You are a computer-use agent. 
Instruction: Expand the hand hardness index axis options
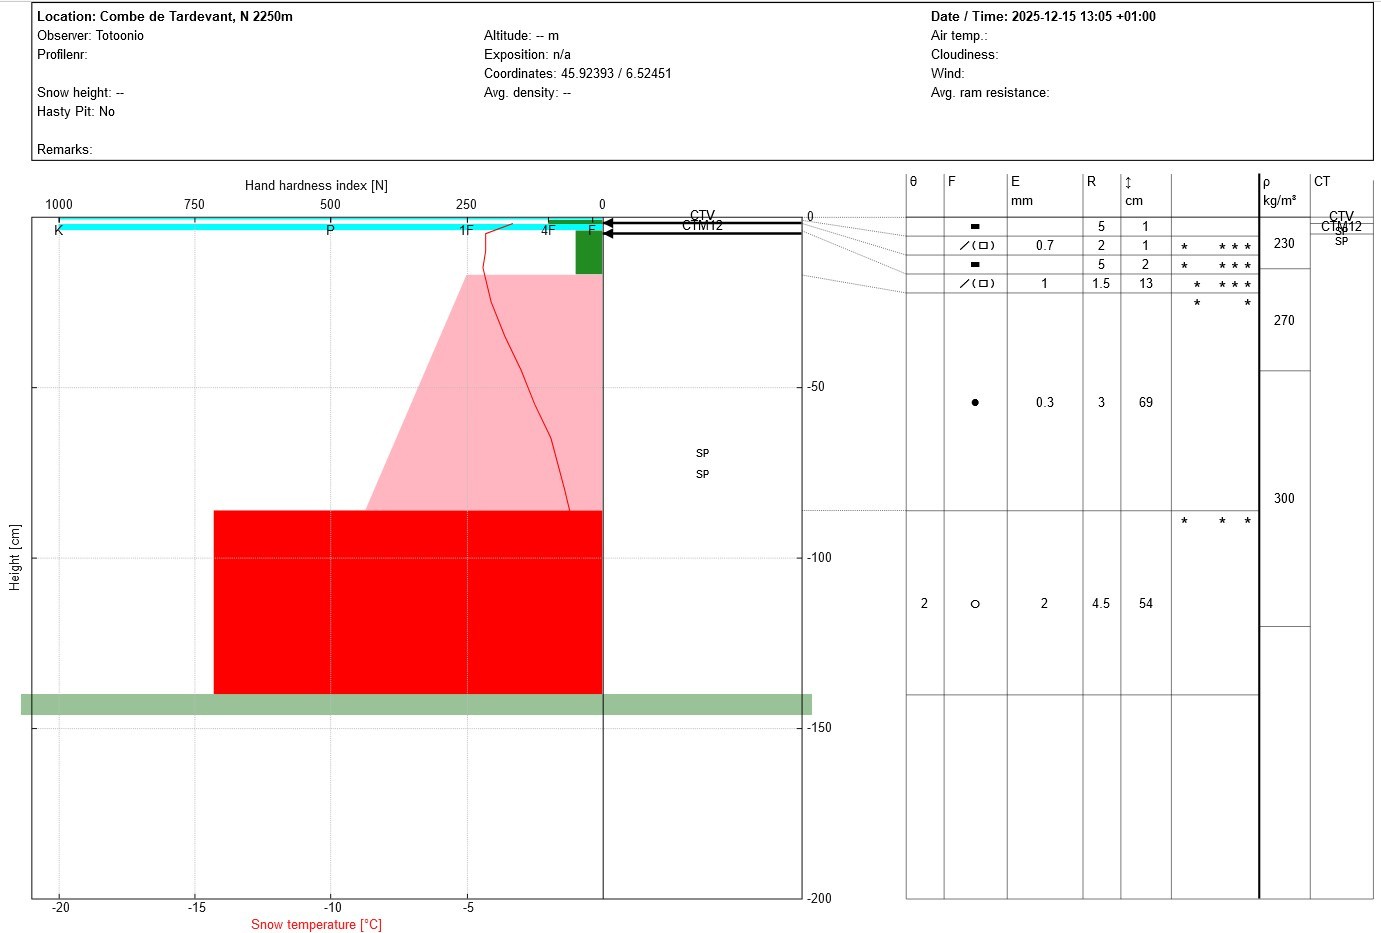coord(316,185)
